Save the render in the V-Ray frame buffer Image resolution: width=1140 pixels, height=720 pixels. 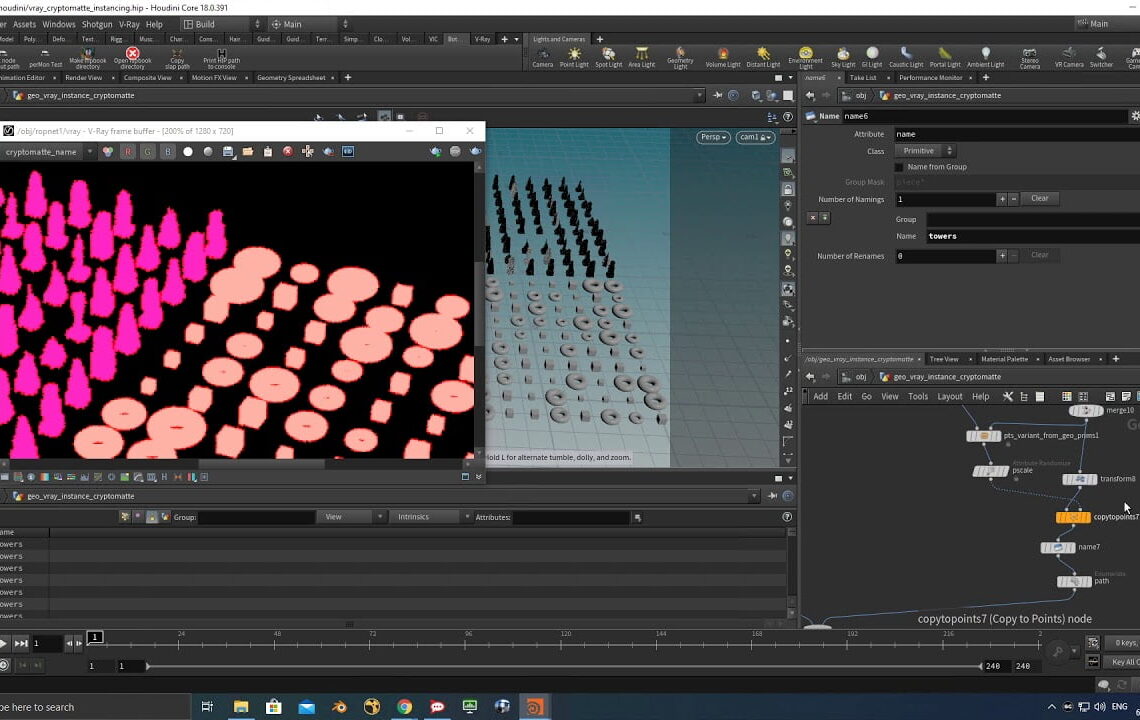(x=228, y=151)
